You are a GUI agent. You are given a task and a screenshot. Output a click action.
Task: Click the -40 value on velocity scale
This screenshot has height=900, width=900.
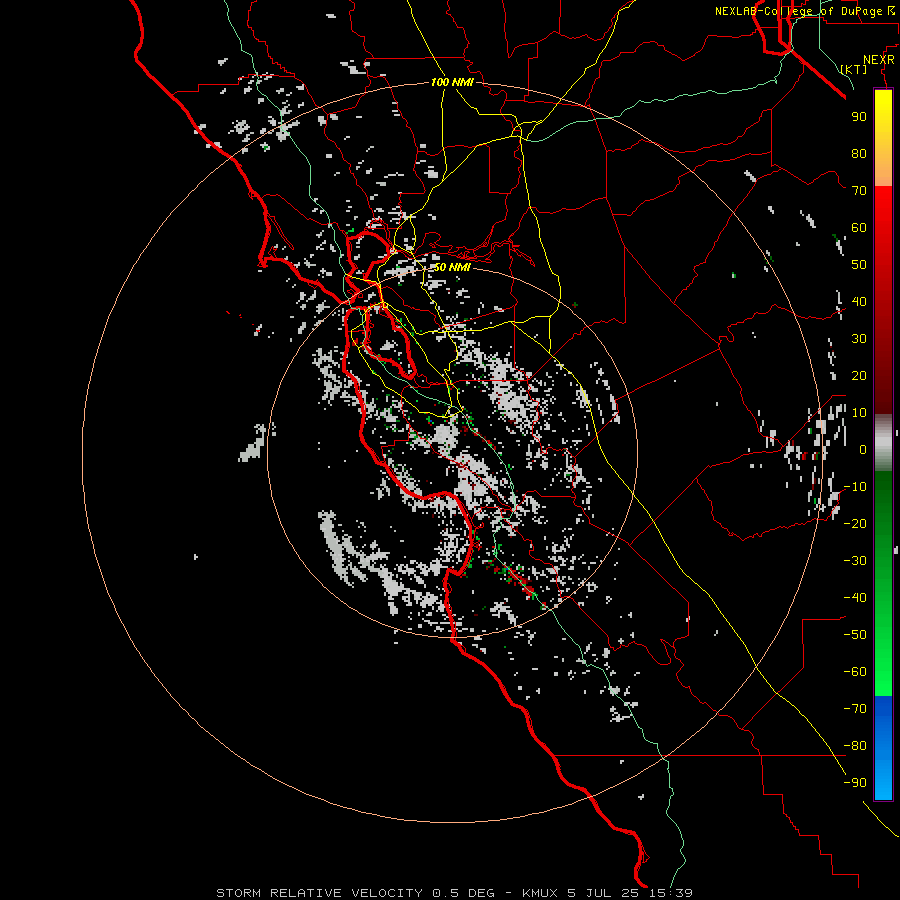tap(855, 598)
